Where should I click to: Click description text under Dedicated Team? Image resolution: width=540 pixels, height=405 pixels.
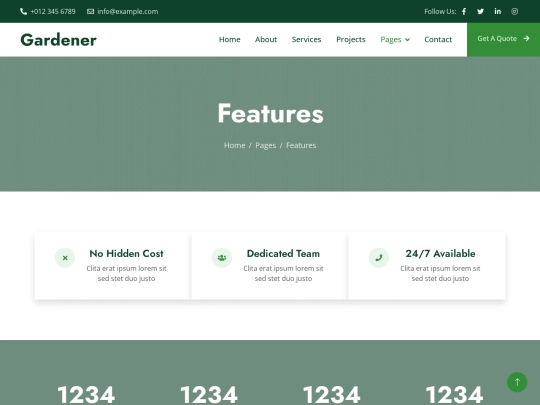[283, 273]
